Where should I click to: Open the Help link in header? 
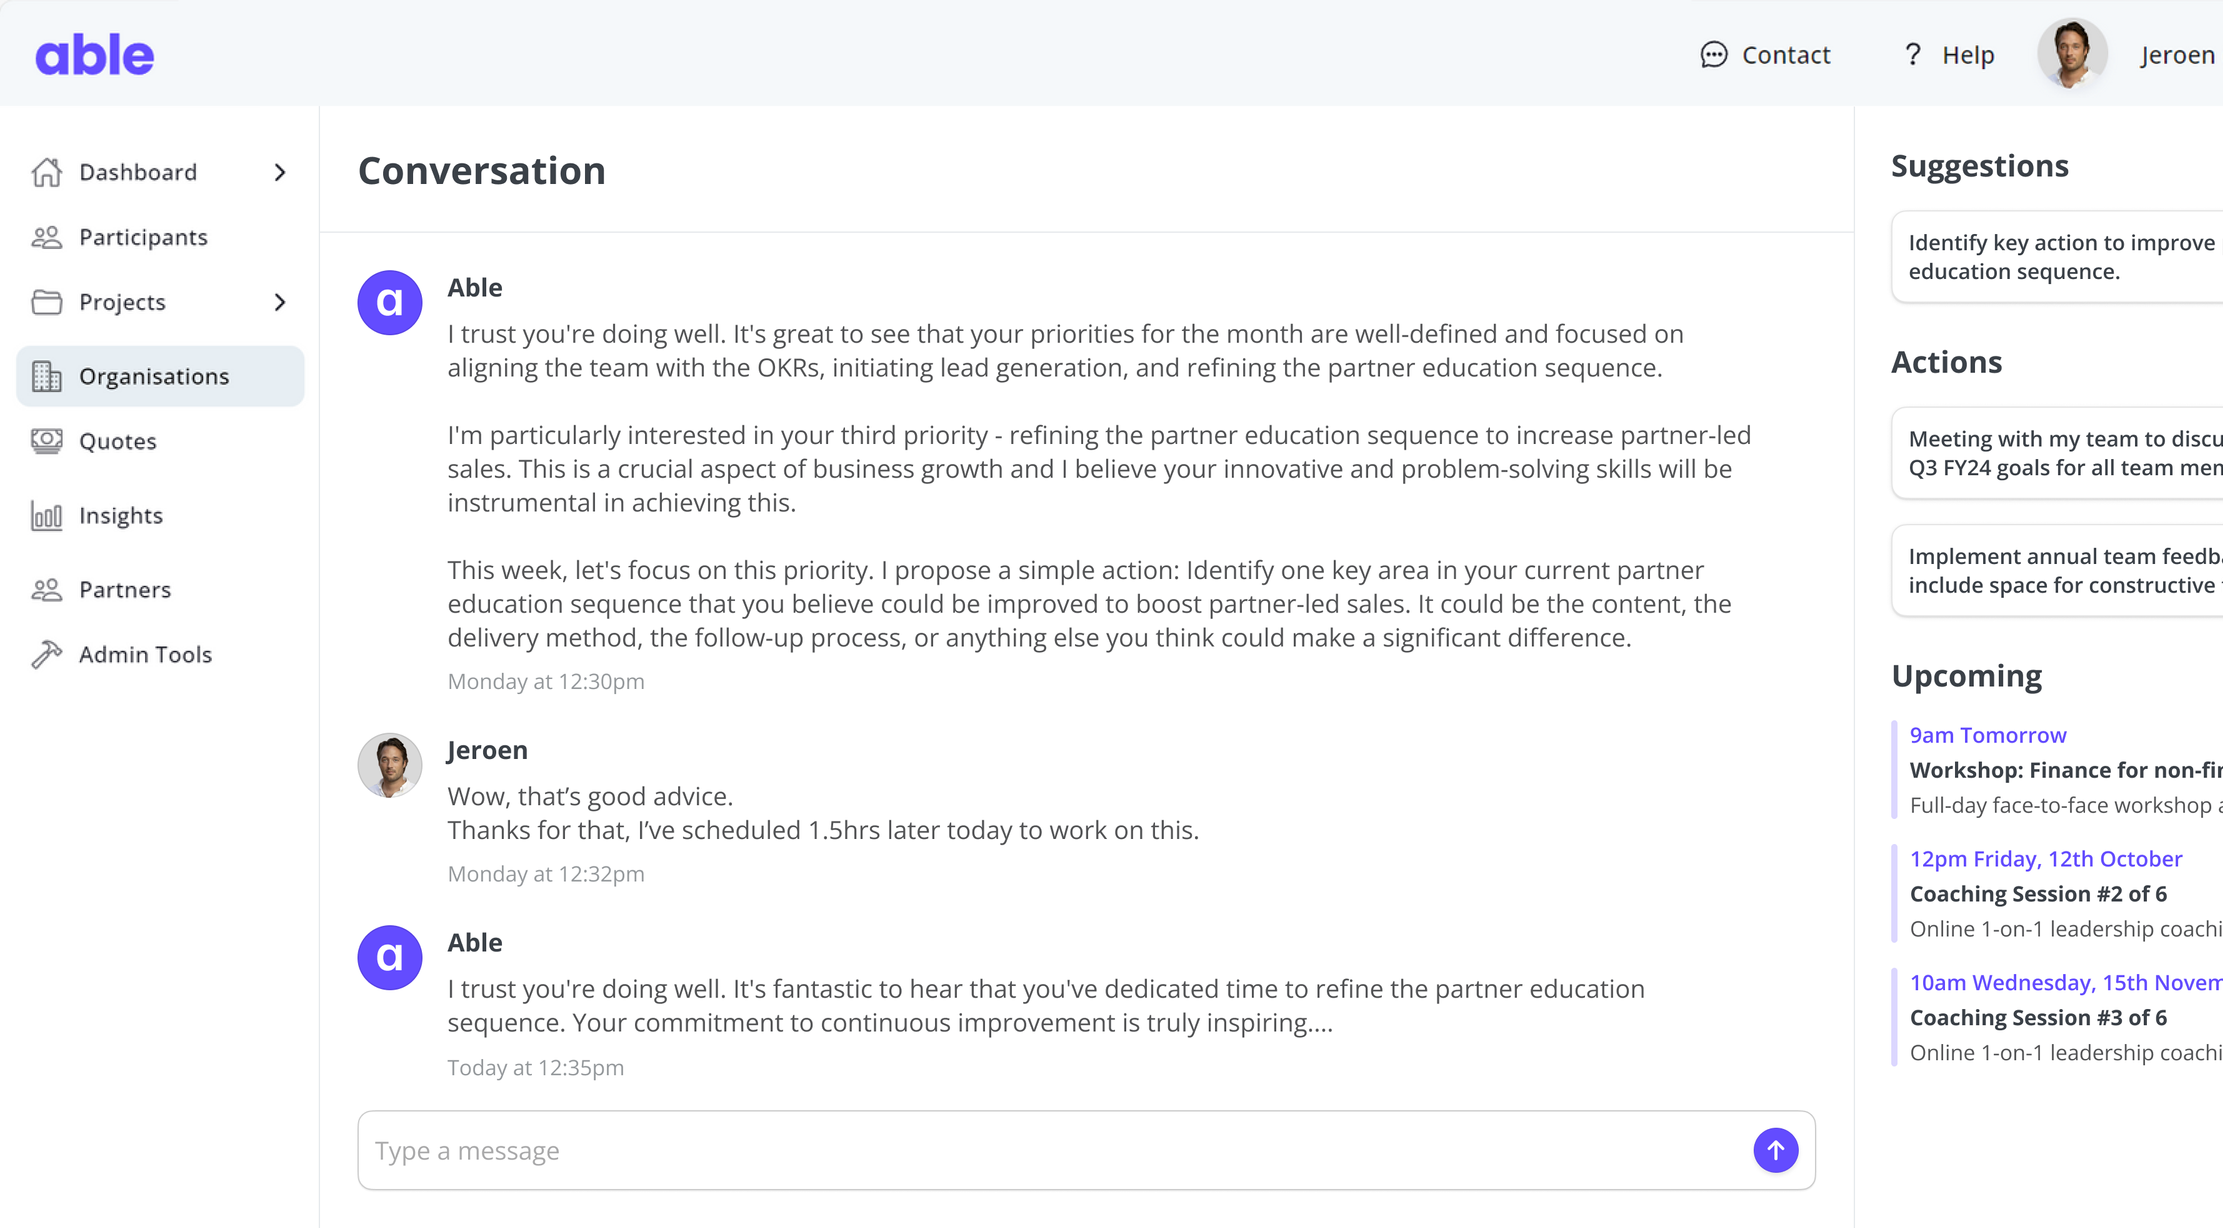pos(1948,55)
